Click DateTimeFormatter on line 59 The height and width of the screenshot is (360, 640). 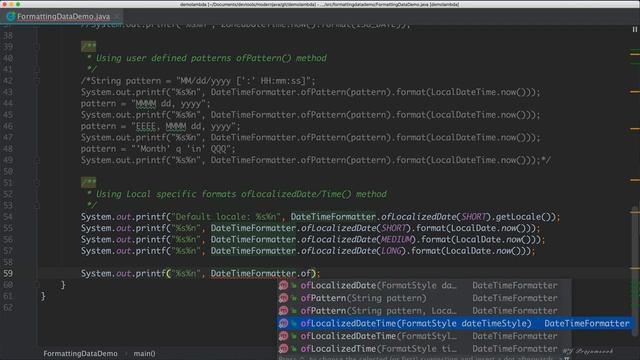253,273
